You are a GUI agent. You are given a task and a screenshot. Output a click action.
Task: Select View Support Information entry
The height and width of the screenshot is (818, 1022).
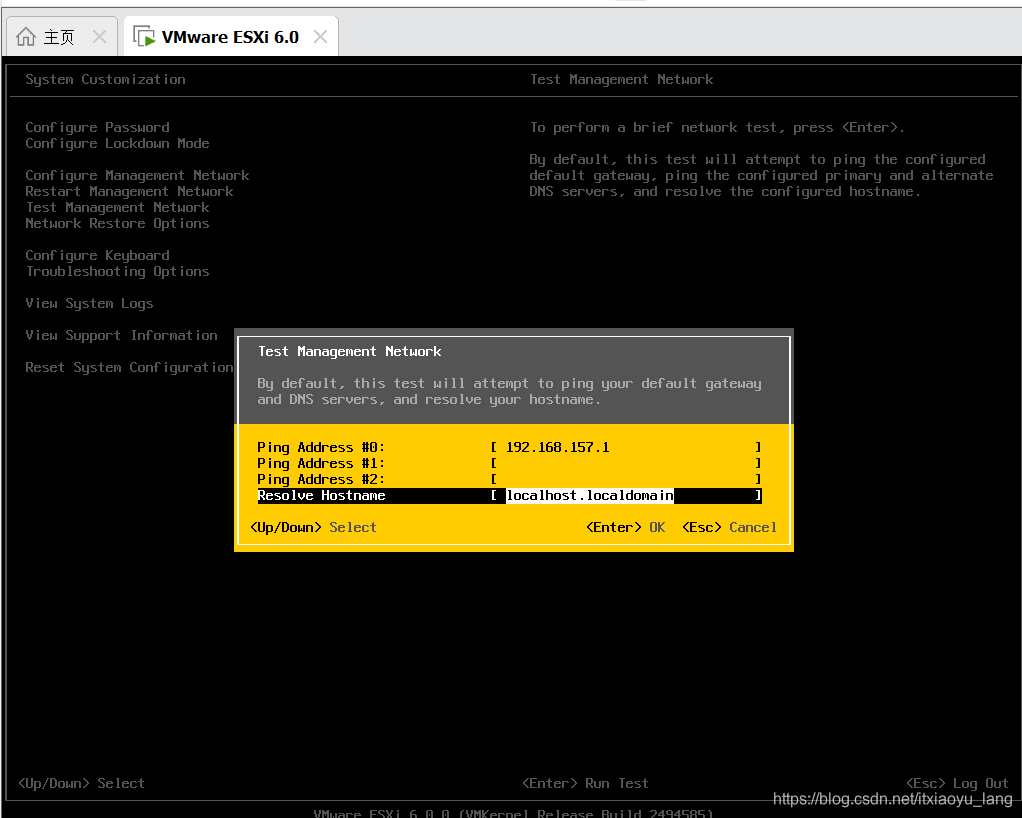(121, 335)
